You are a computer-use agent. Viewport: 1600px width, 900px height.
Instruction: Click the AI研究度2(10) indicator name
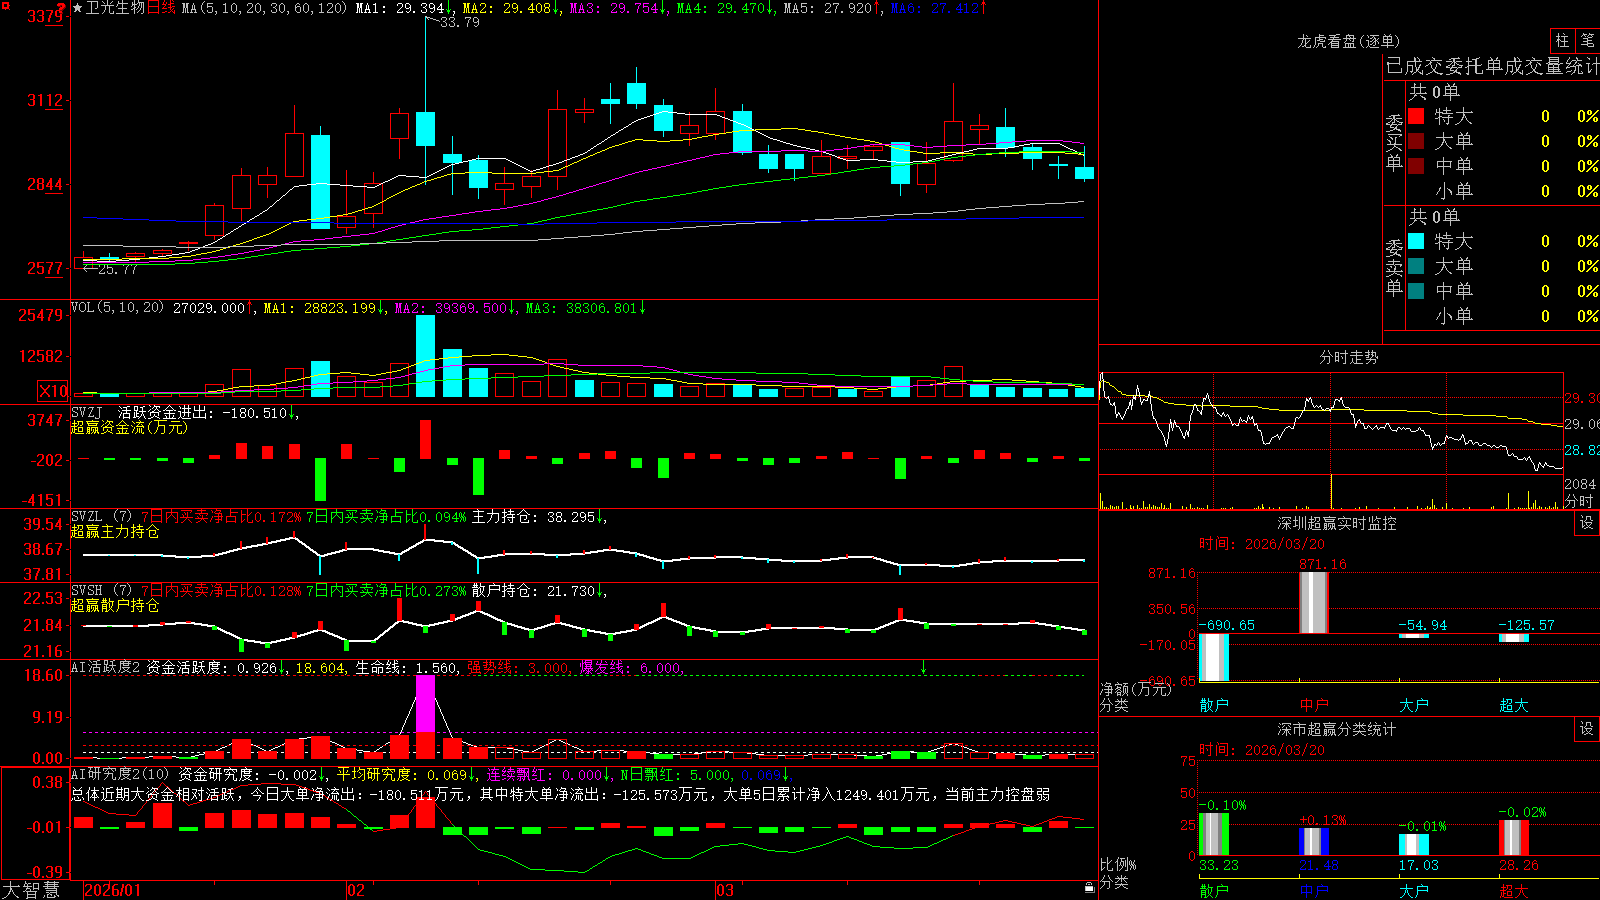tap(120, 774)
